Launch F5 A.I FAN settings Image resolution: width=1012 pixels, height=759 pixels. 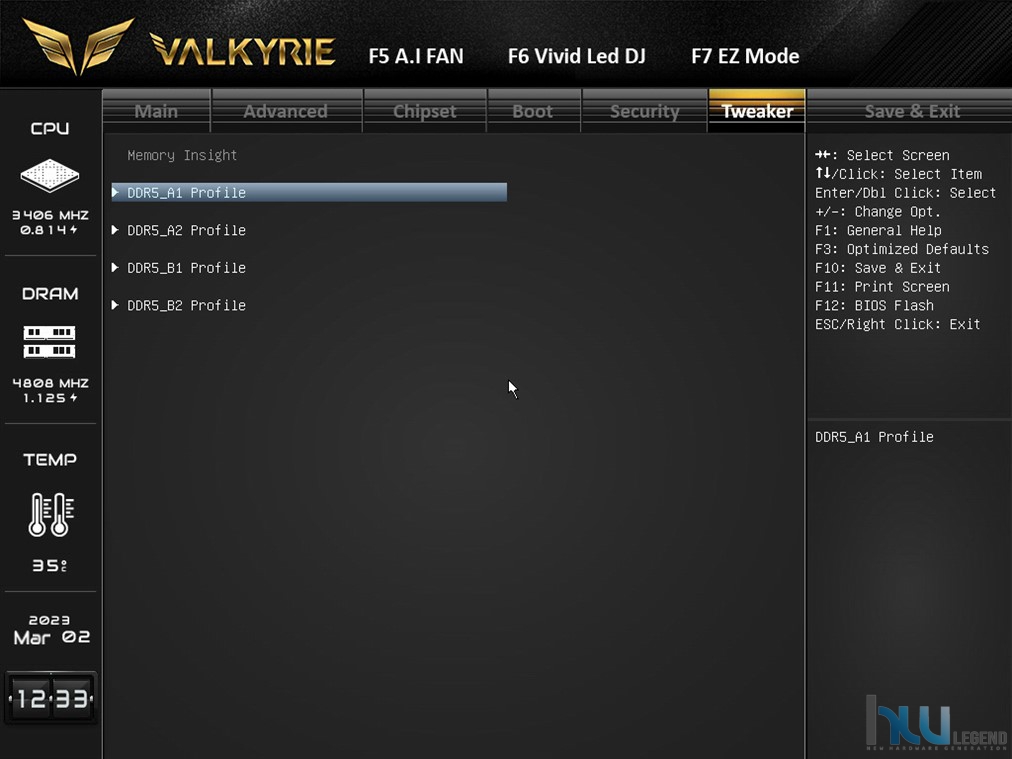point(416,56)
